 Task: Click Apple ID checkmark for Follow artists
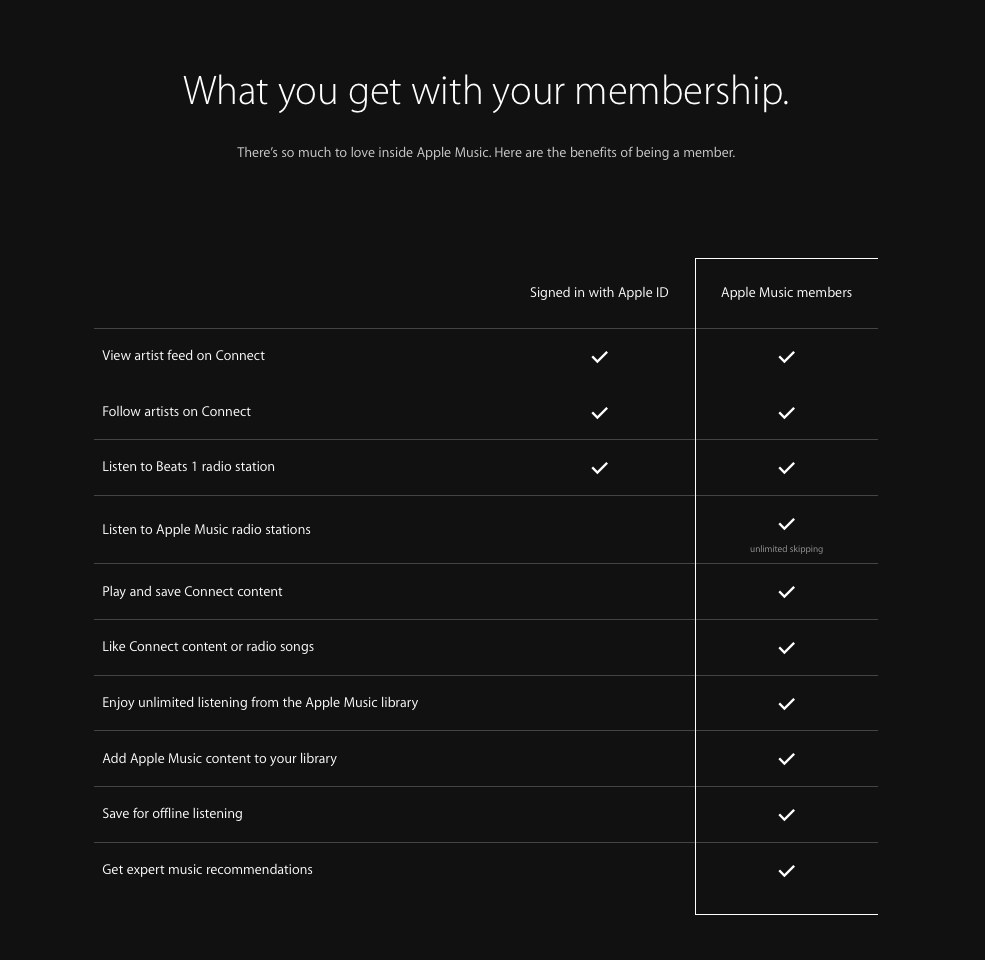[599, 413]
